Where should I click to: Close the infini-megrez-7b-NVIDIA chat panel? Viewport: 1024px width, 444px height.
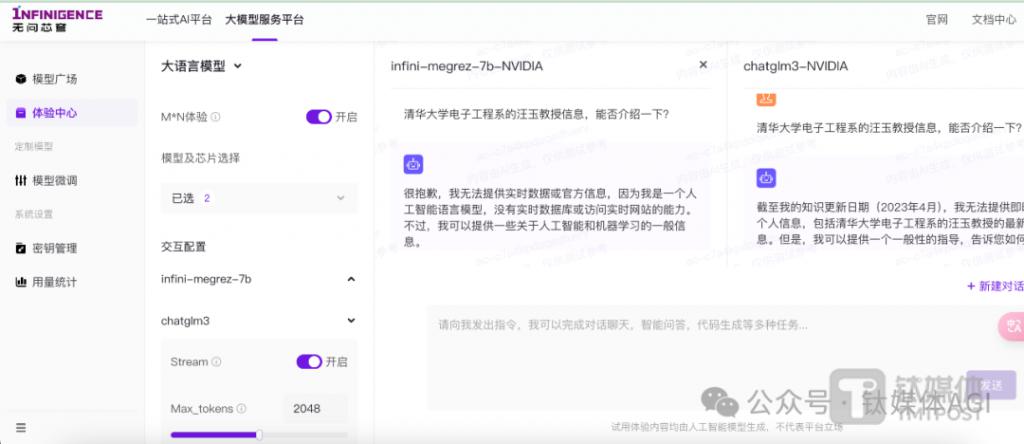tap(703, 65)
